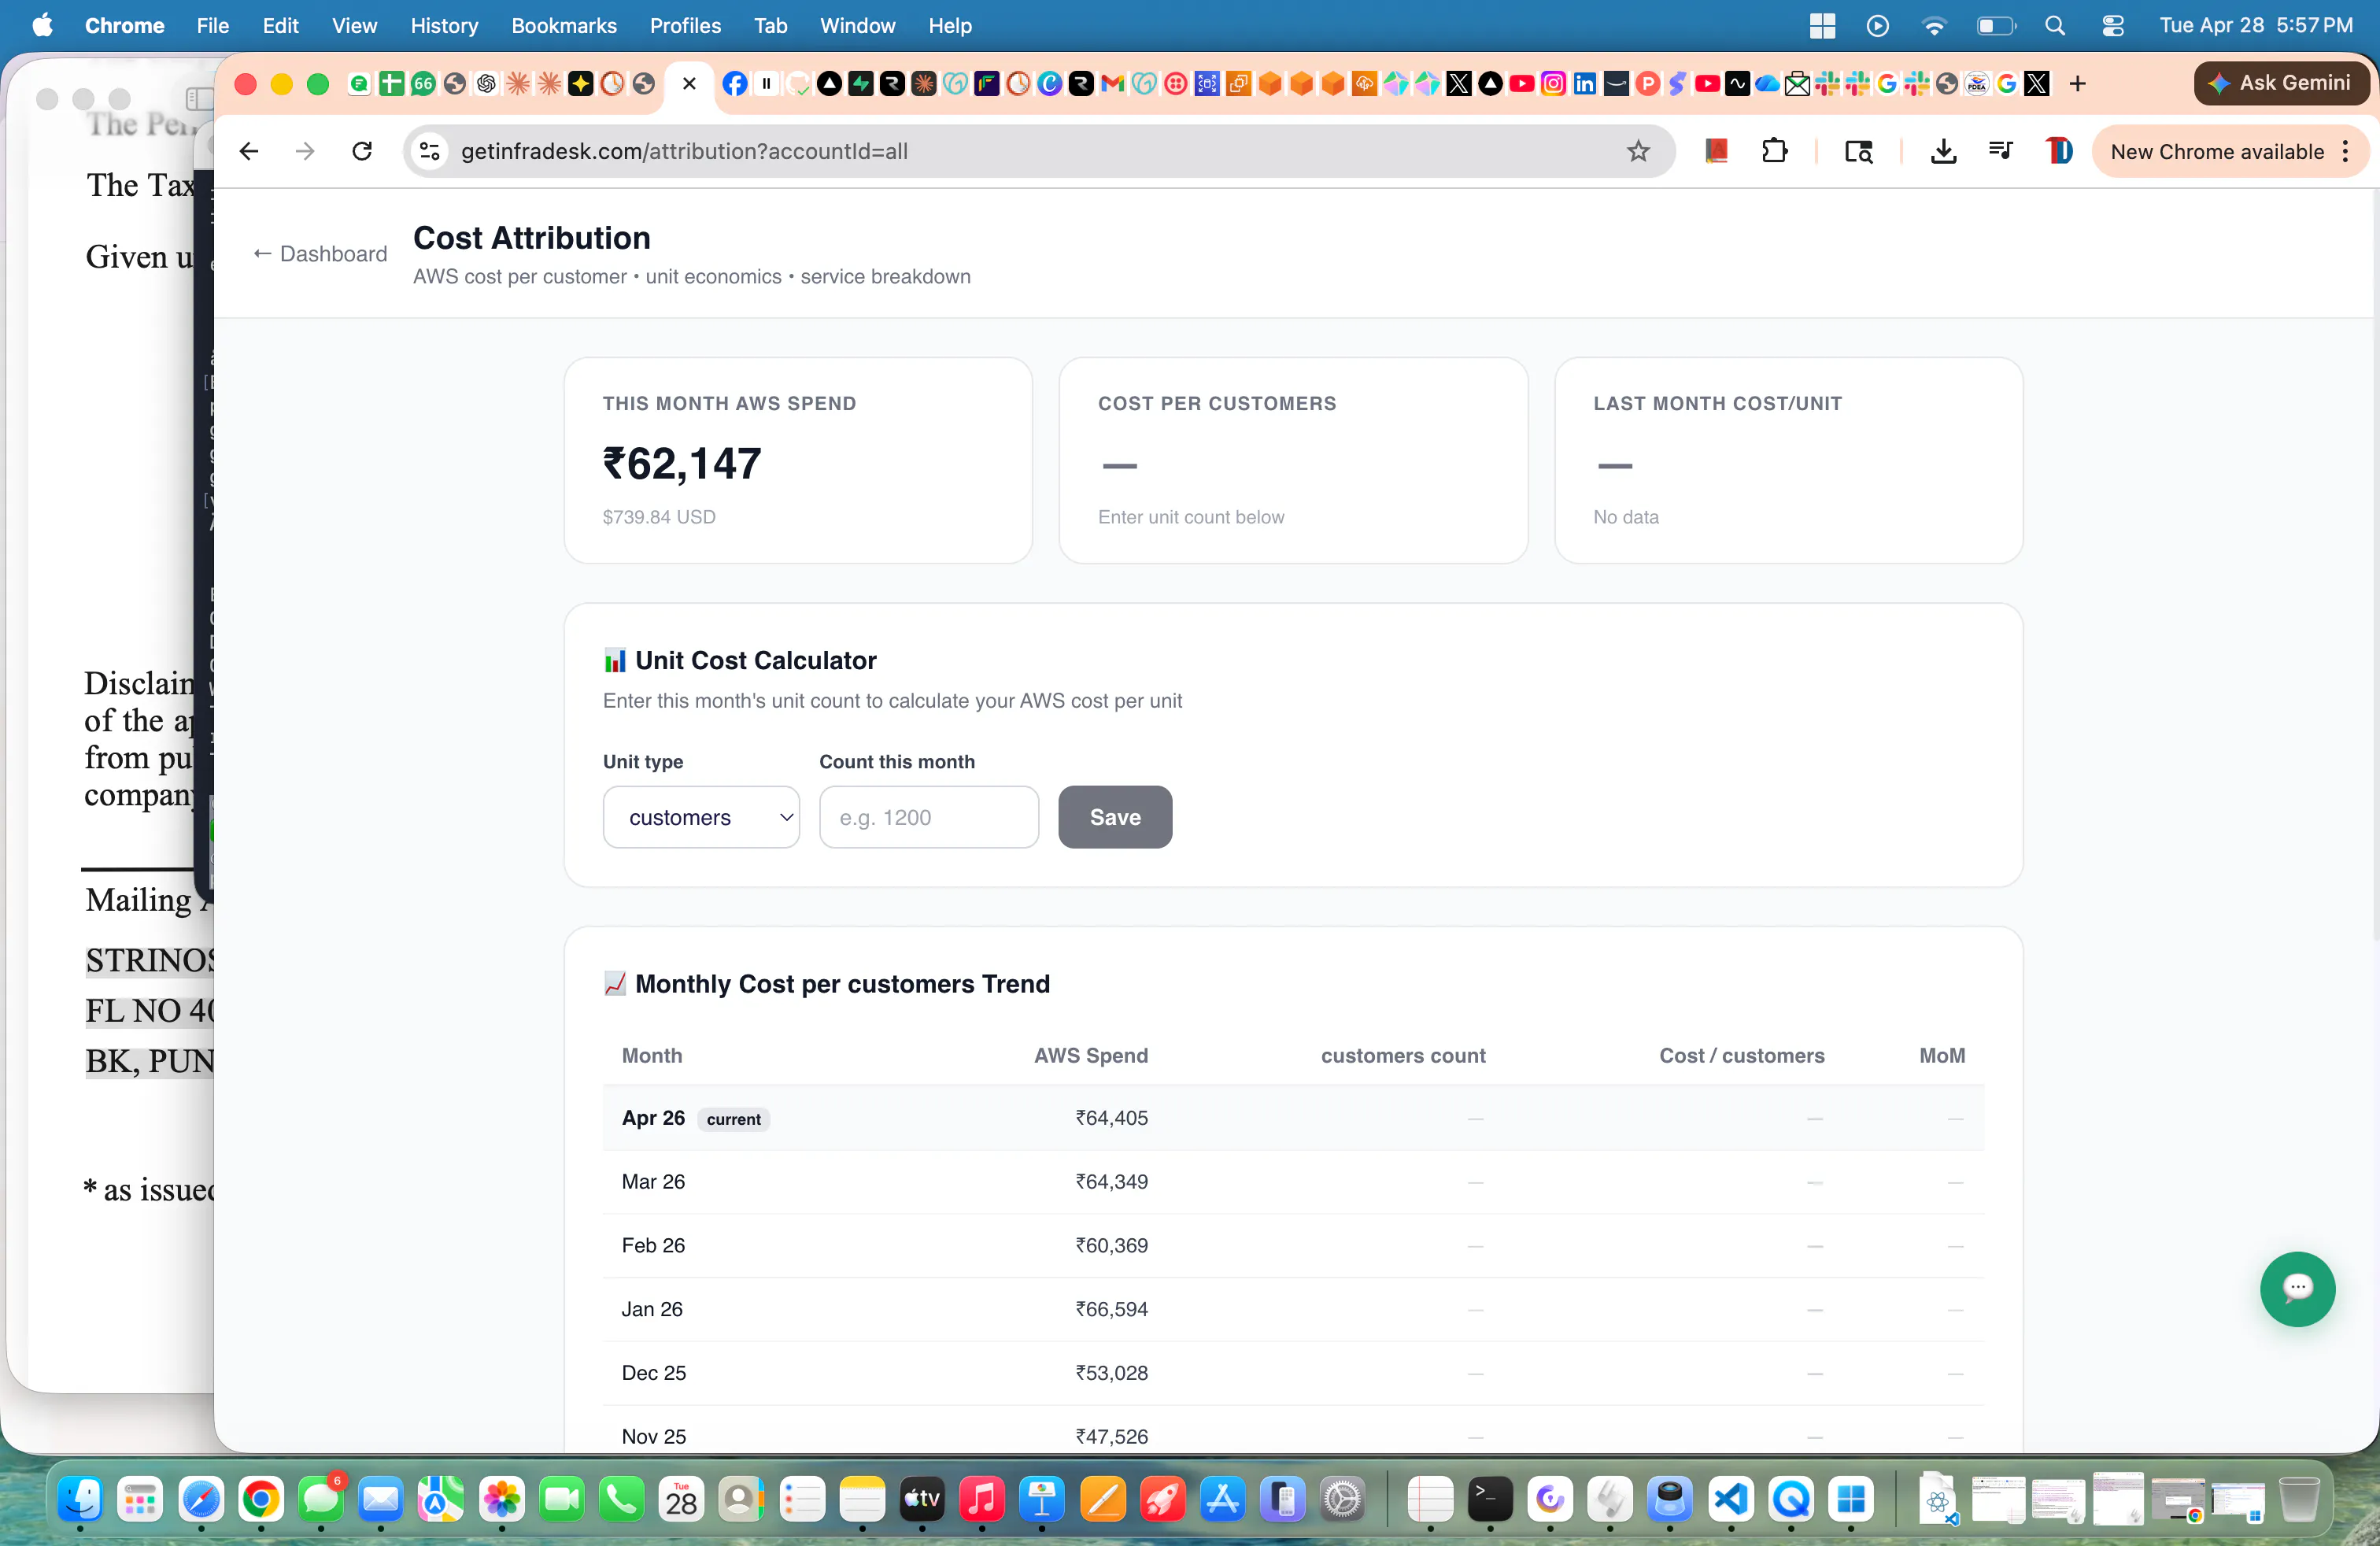Open the View menu
Screen dimensions: 2380x1546
click(x=354, y=26)
